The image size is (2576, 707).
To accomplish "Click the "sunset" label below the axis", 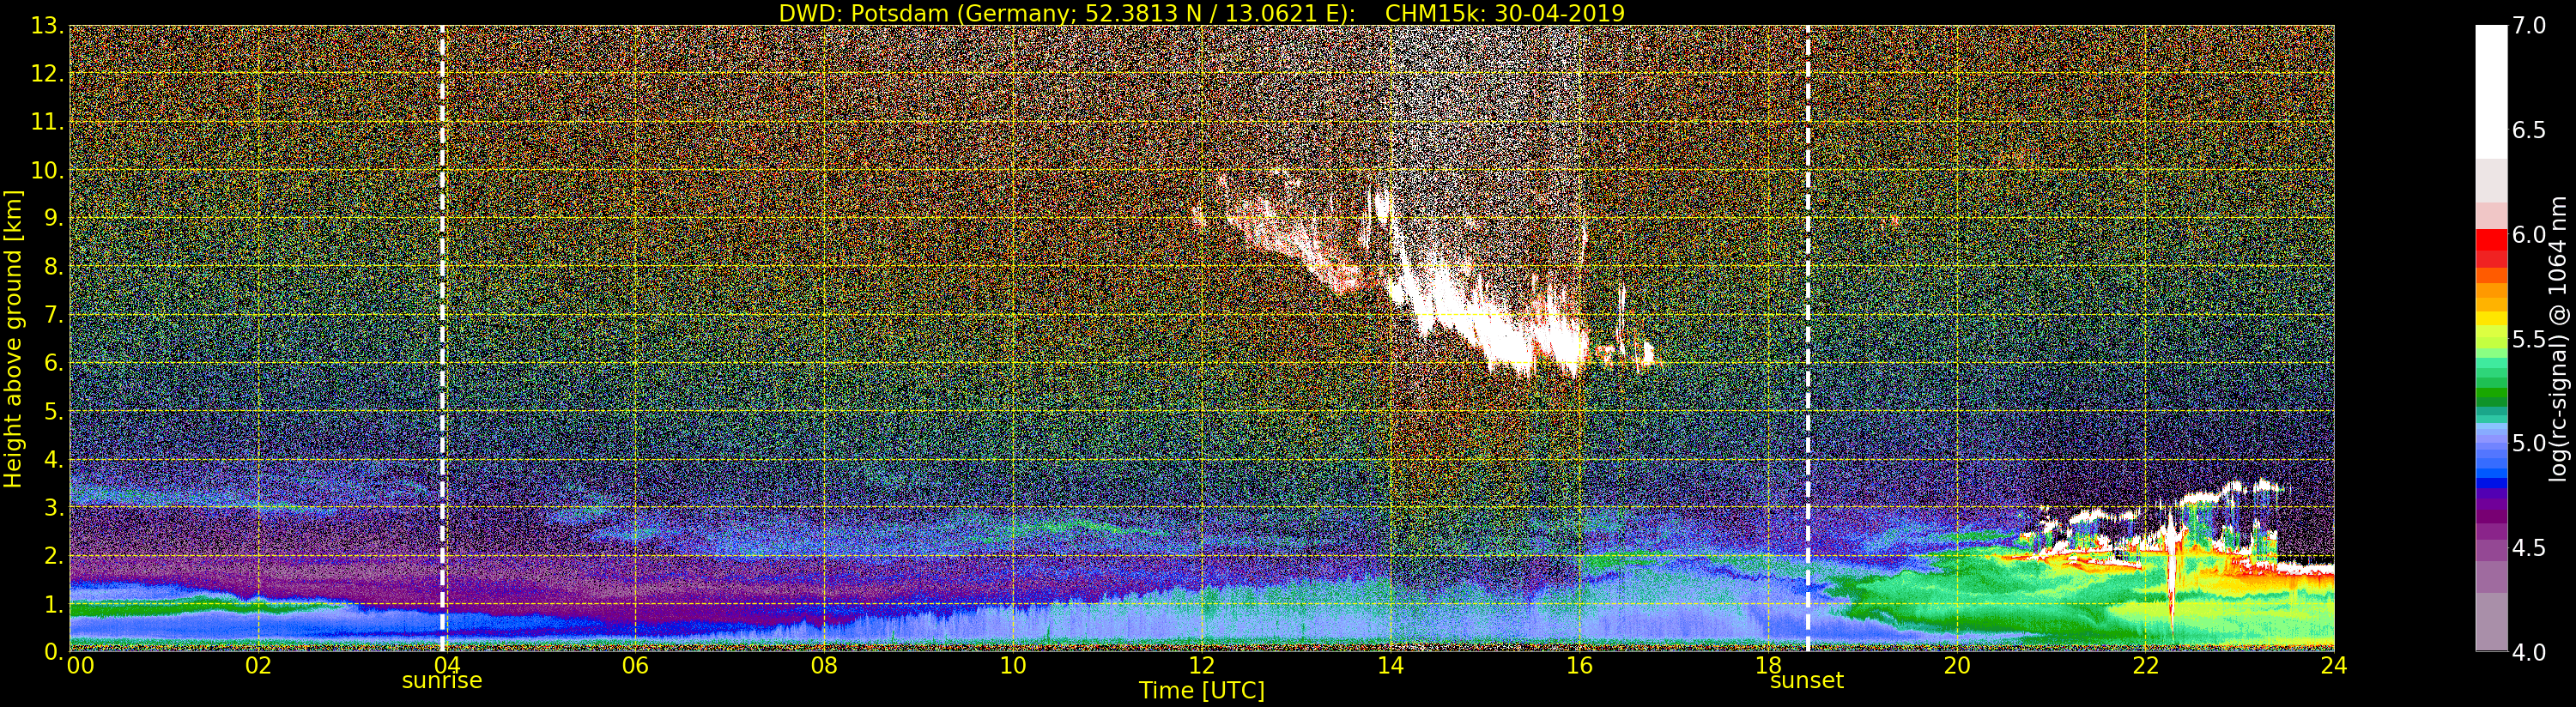I will 1807,681.
